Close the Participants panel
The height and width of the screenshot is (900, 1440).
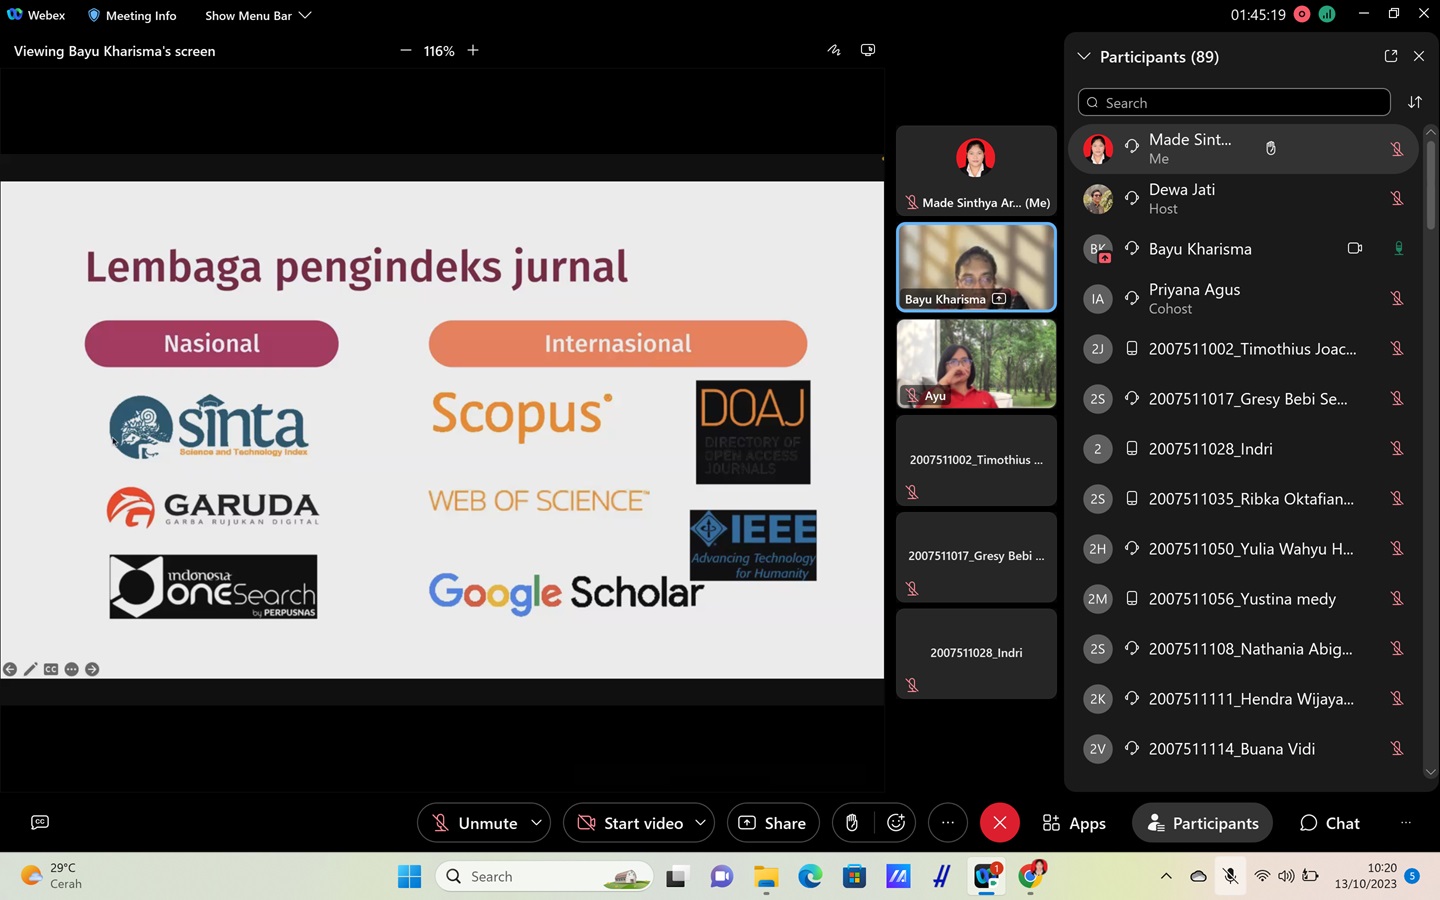pos(1419,57)
